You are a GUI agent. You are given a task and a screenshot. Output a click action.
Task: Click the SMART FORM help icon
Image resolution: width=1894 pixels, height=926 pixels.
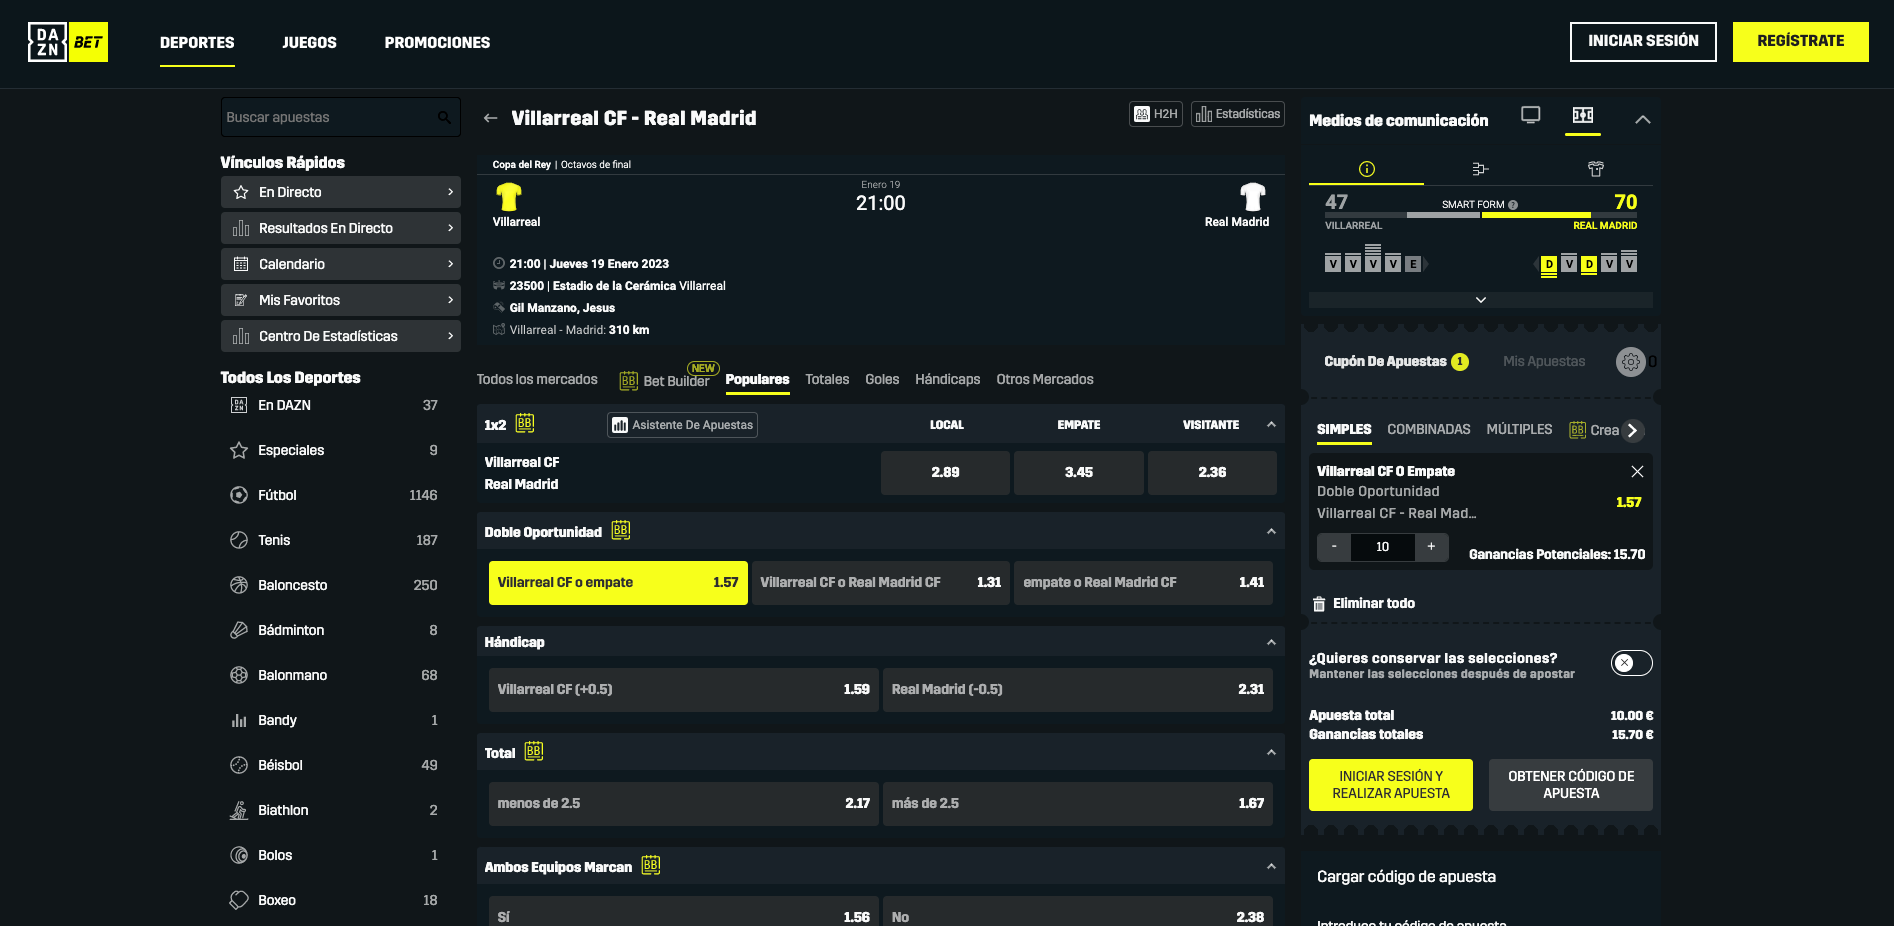[x=1513, y=205]
